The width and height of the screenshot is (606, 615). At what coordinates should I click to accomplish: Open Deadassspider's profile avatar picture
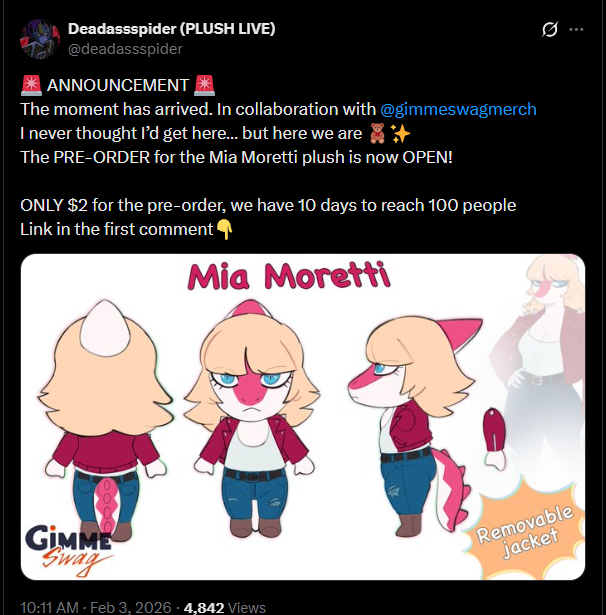(x=40, y=39)
